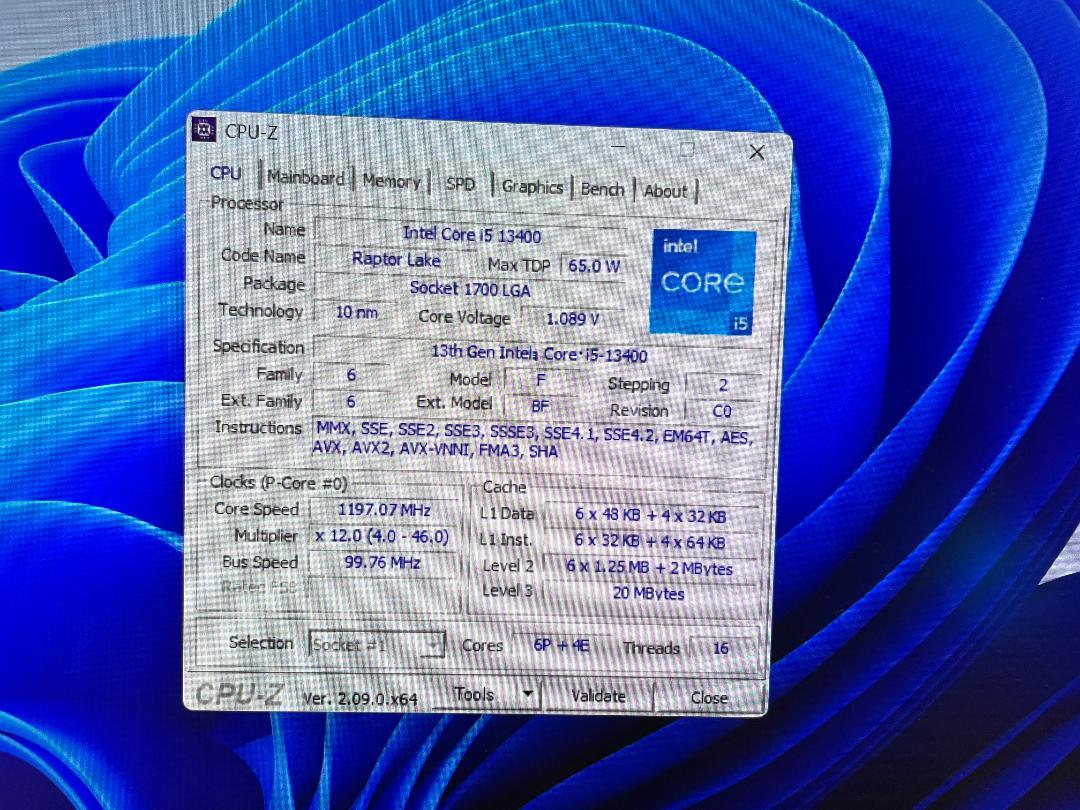1080x810 pixels.
Task: Click the Close button at bottom
Action: (709, 698)
